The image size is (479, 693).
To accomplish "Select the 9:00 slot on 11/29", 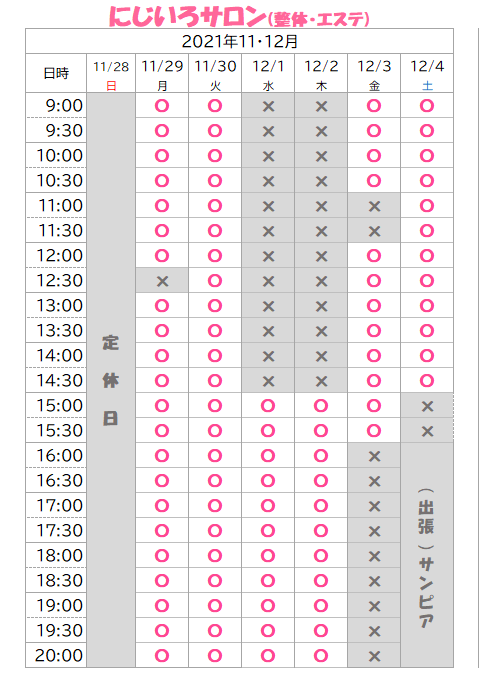I will (162, 106).
